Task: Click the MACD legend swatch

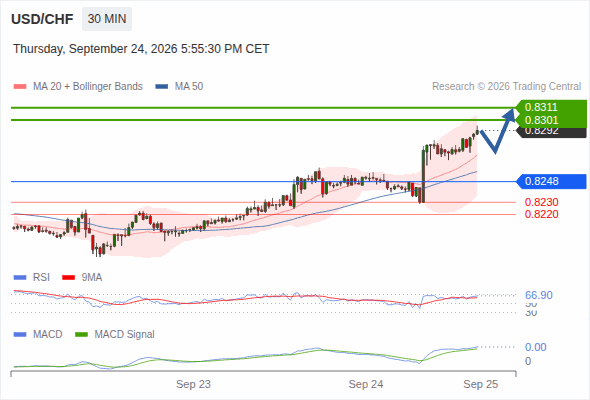Action: [x=20, y=335]
